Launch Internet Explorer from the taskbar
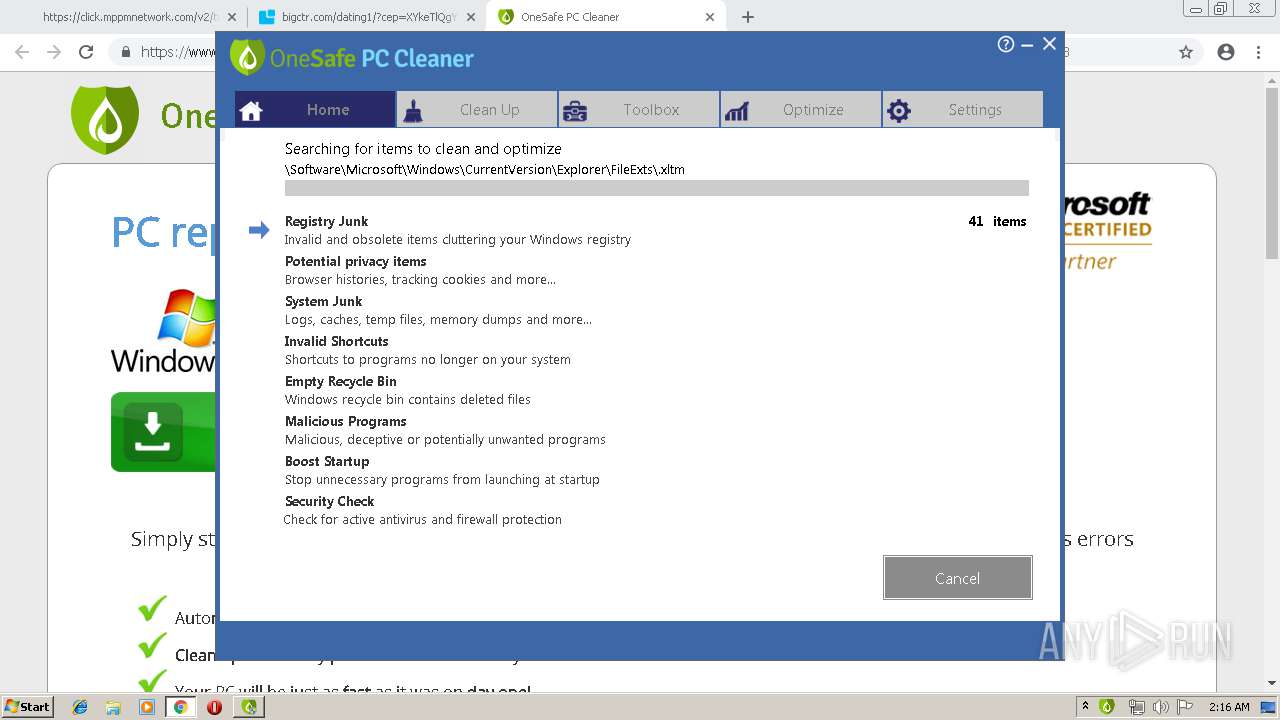This screenshot has height=720, width=1280. tap(80, 707)
